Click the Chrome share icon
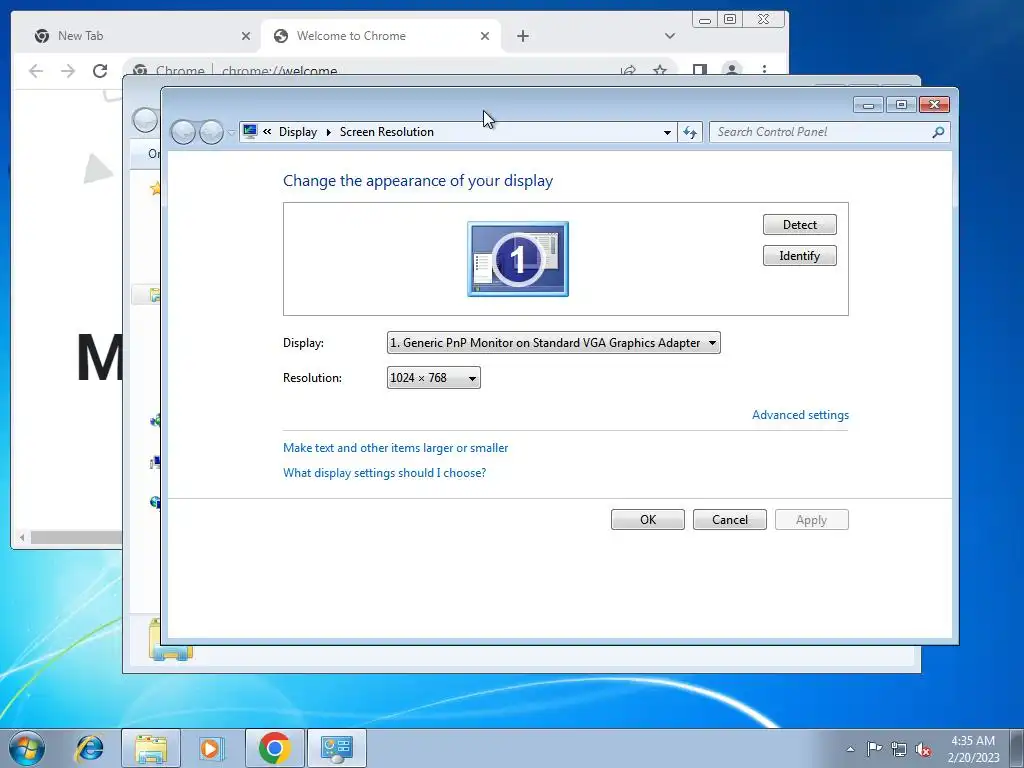 [x=628, y=69]
